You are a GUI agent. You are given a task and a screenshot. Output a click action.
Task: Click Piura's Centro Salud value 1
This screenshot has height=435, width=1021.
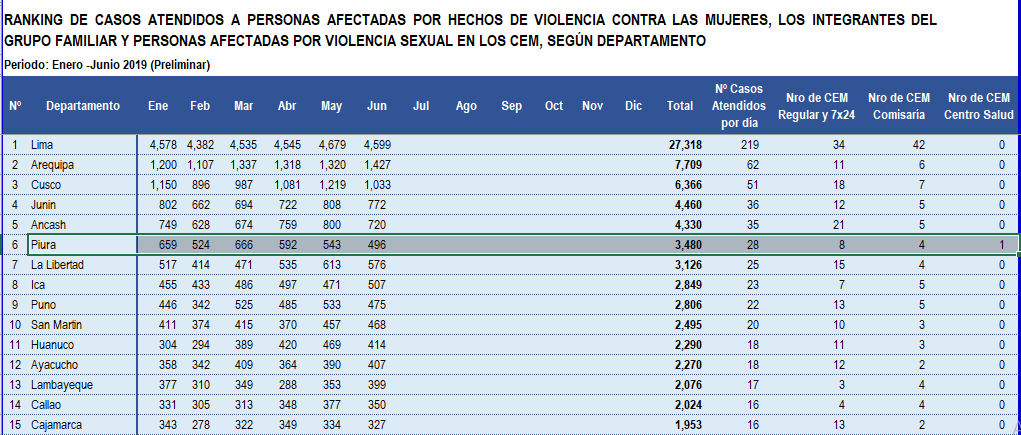pos(1001,244)
